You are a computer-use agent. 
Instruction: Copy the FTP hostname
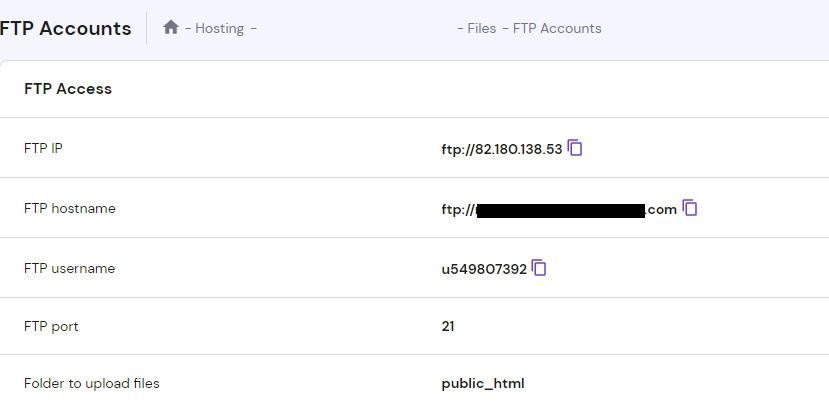[x=689, y=208]
